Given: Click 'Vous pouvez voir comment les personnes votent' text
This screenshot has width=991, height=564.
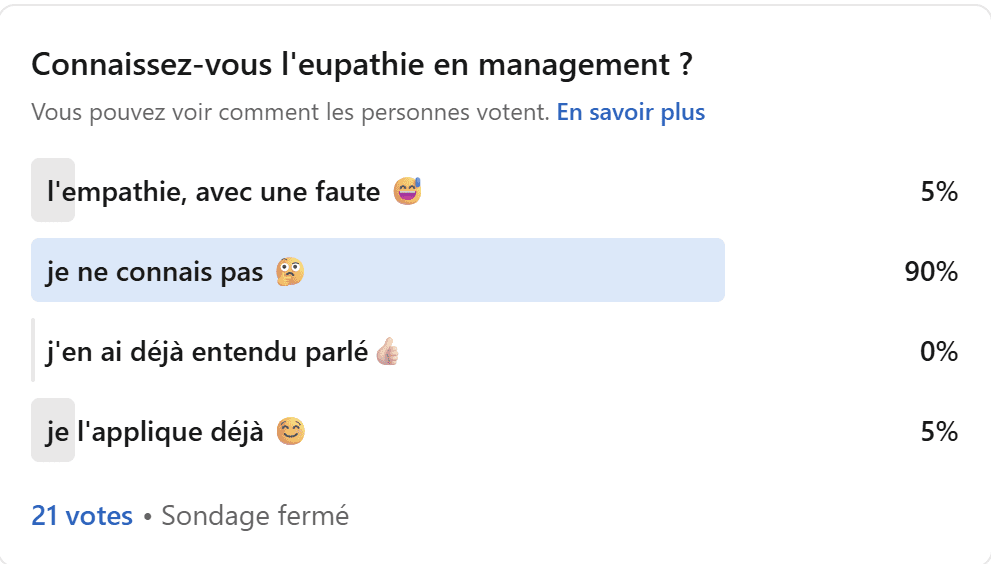Looking at the screenshot, I should [290, 112].
